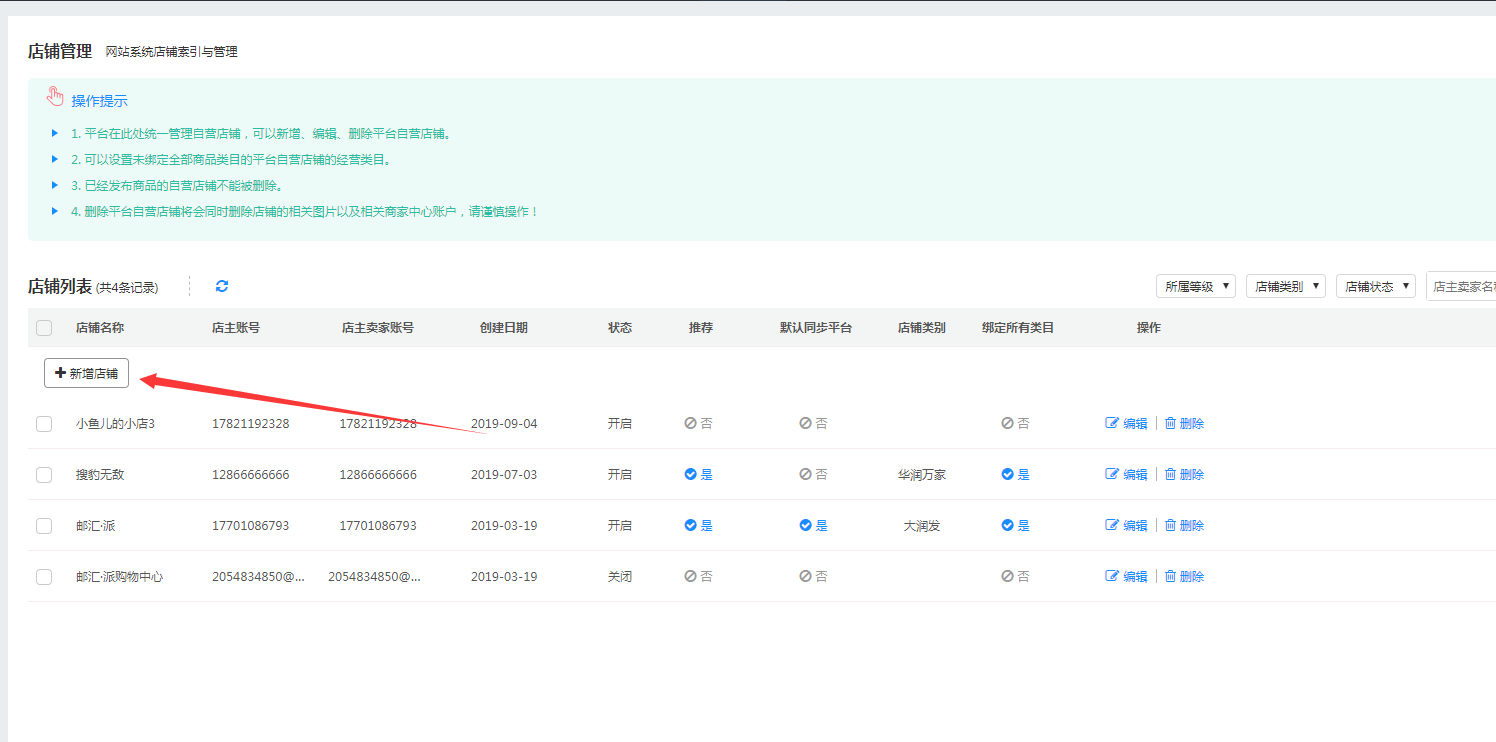Click the 创建日期 column header
1496x742 pixels.
[504, 328]
